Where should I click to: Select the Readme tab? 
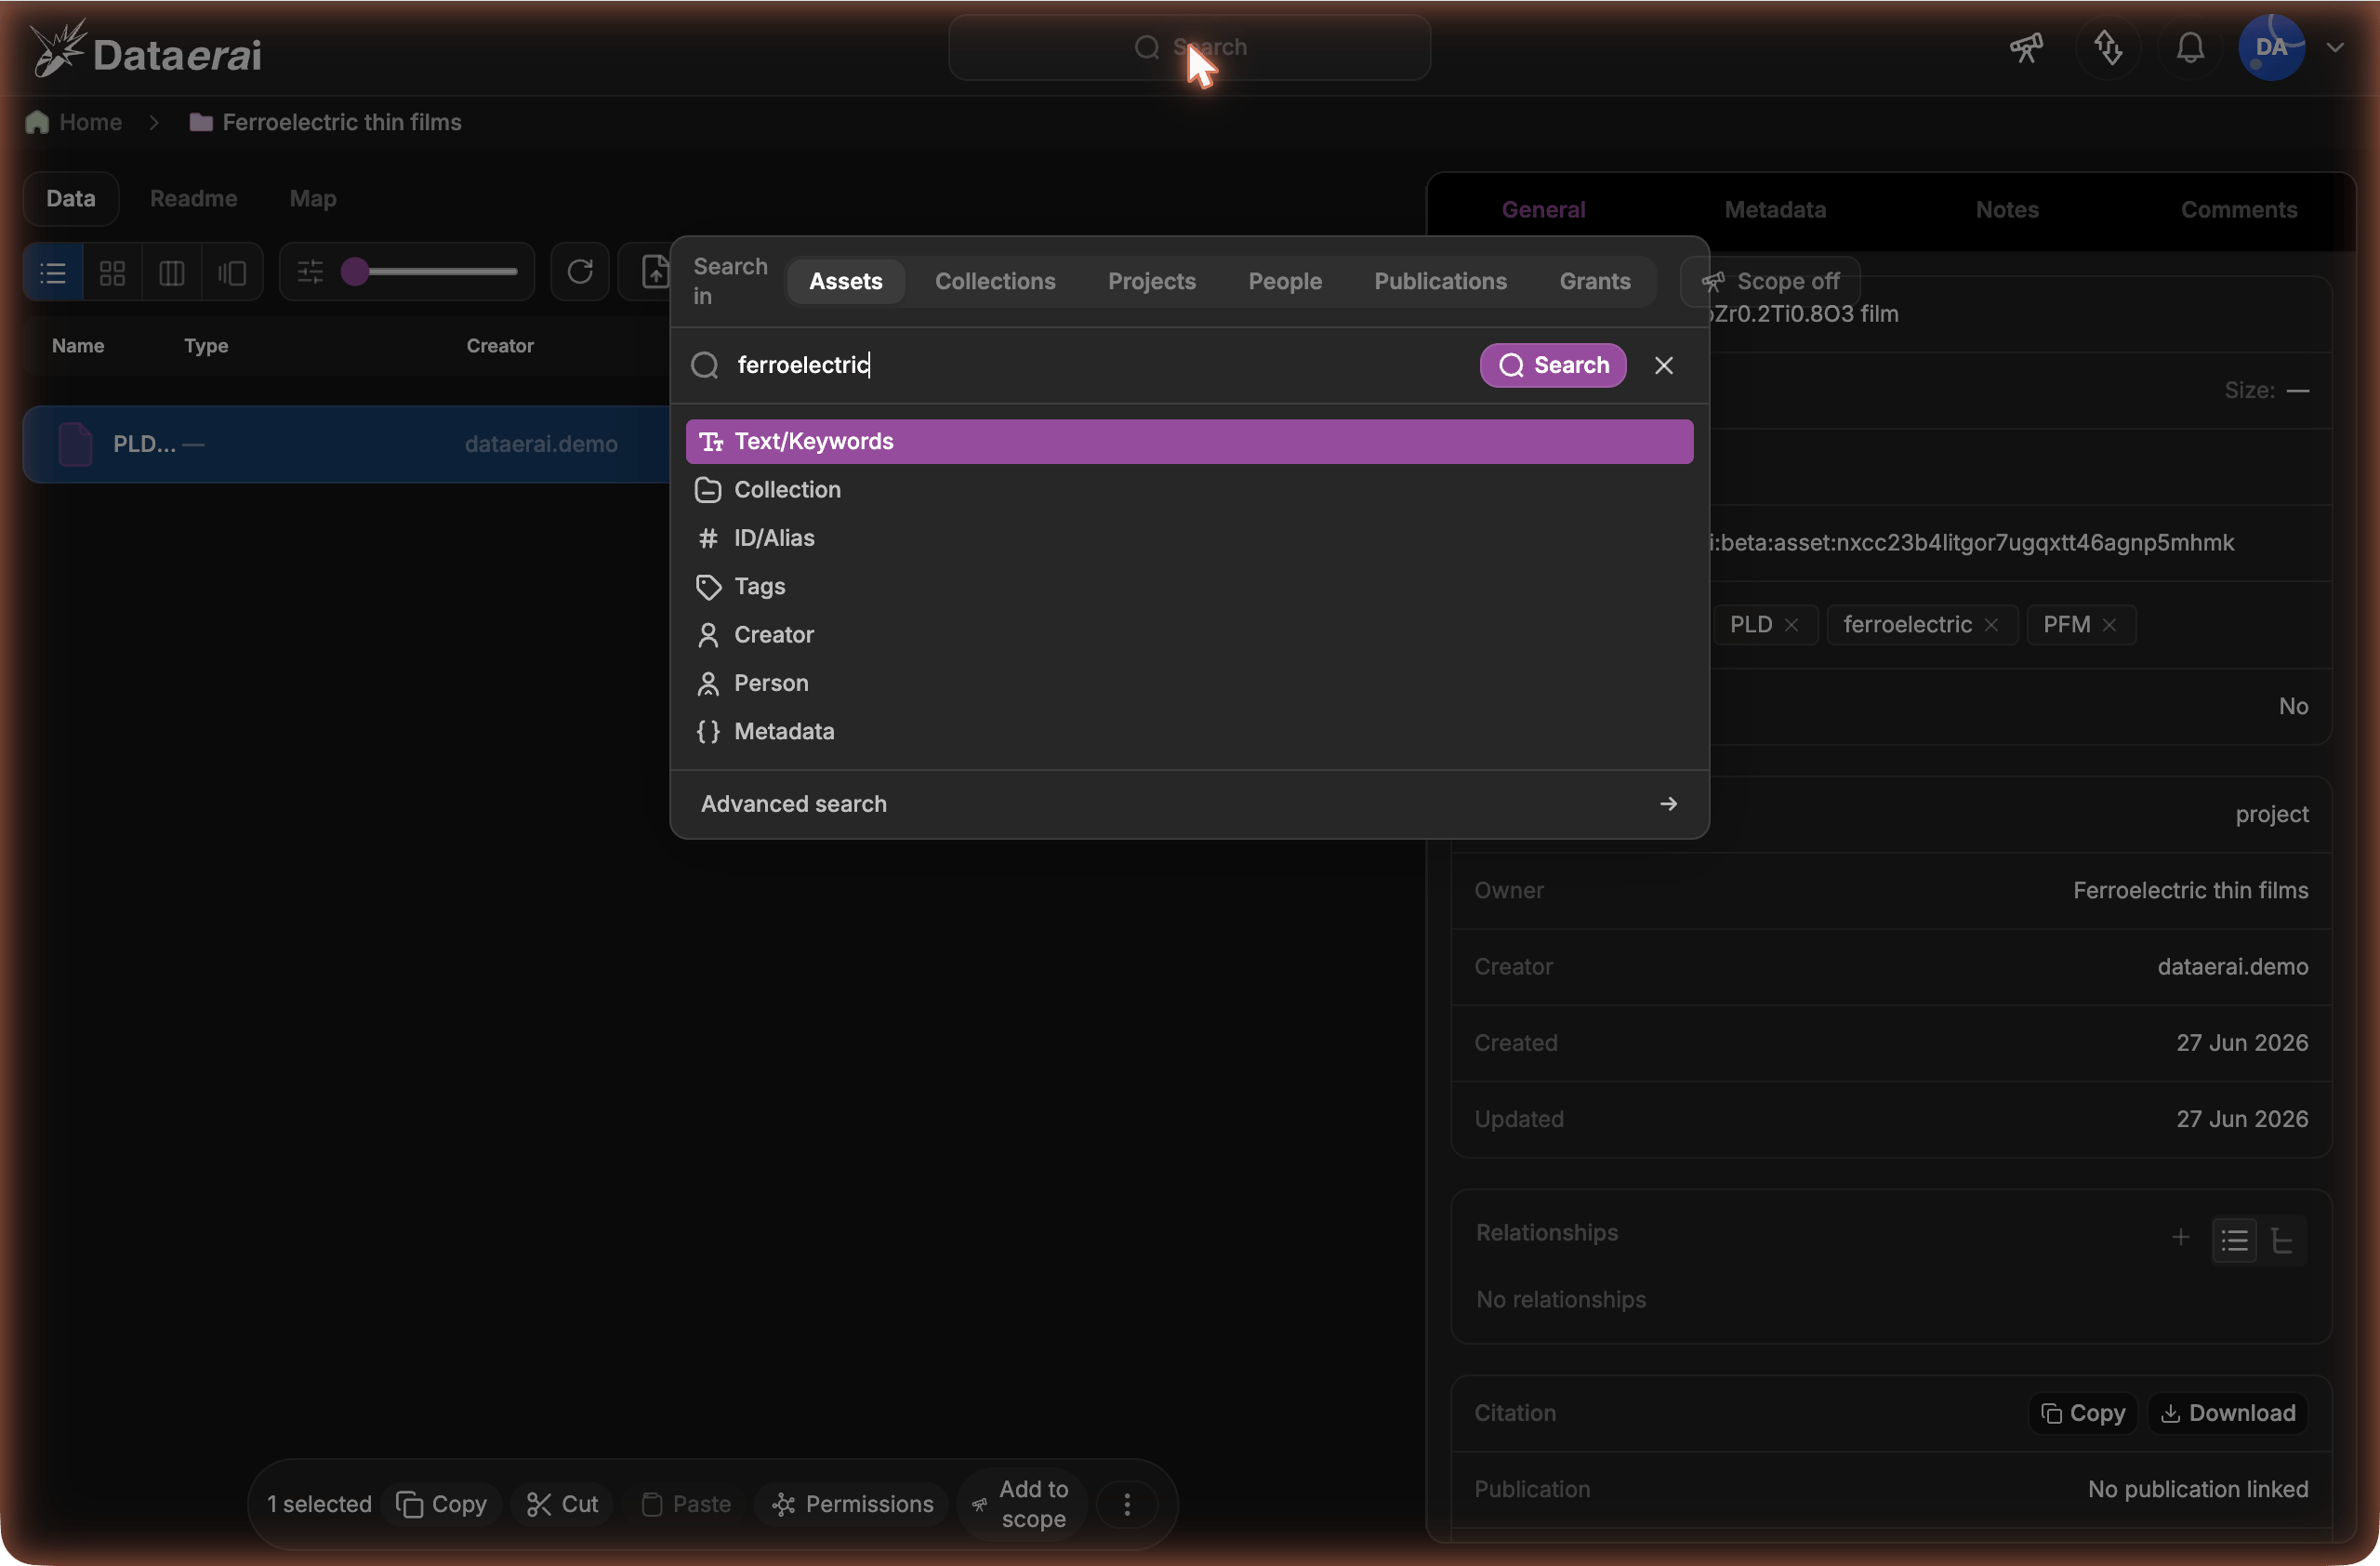tap(193, 198)
